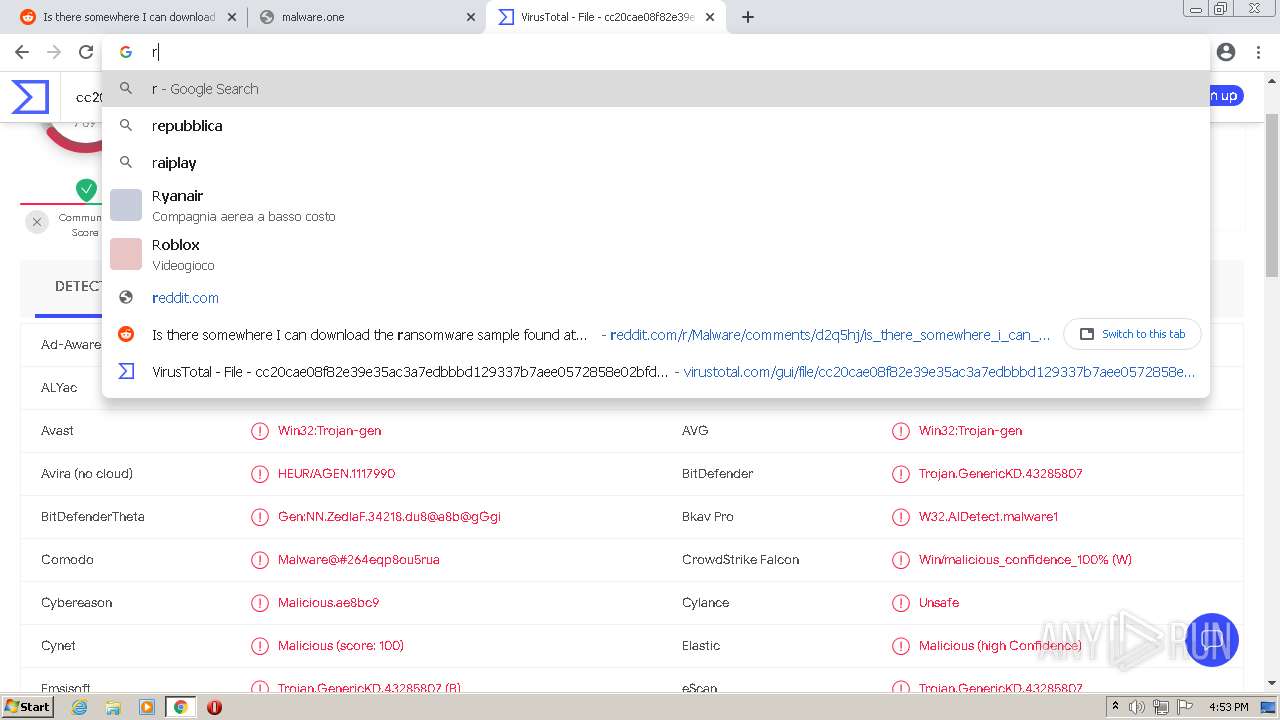This screenshot has height=720, width=1280.
Task: Select the VirusTotal file URL suggestion
Action: coord(655,372)
